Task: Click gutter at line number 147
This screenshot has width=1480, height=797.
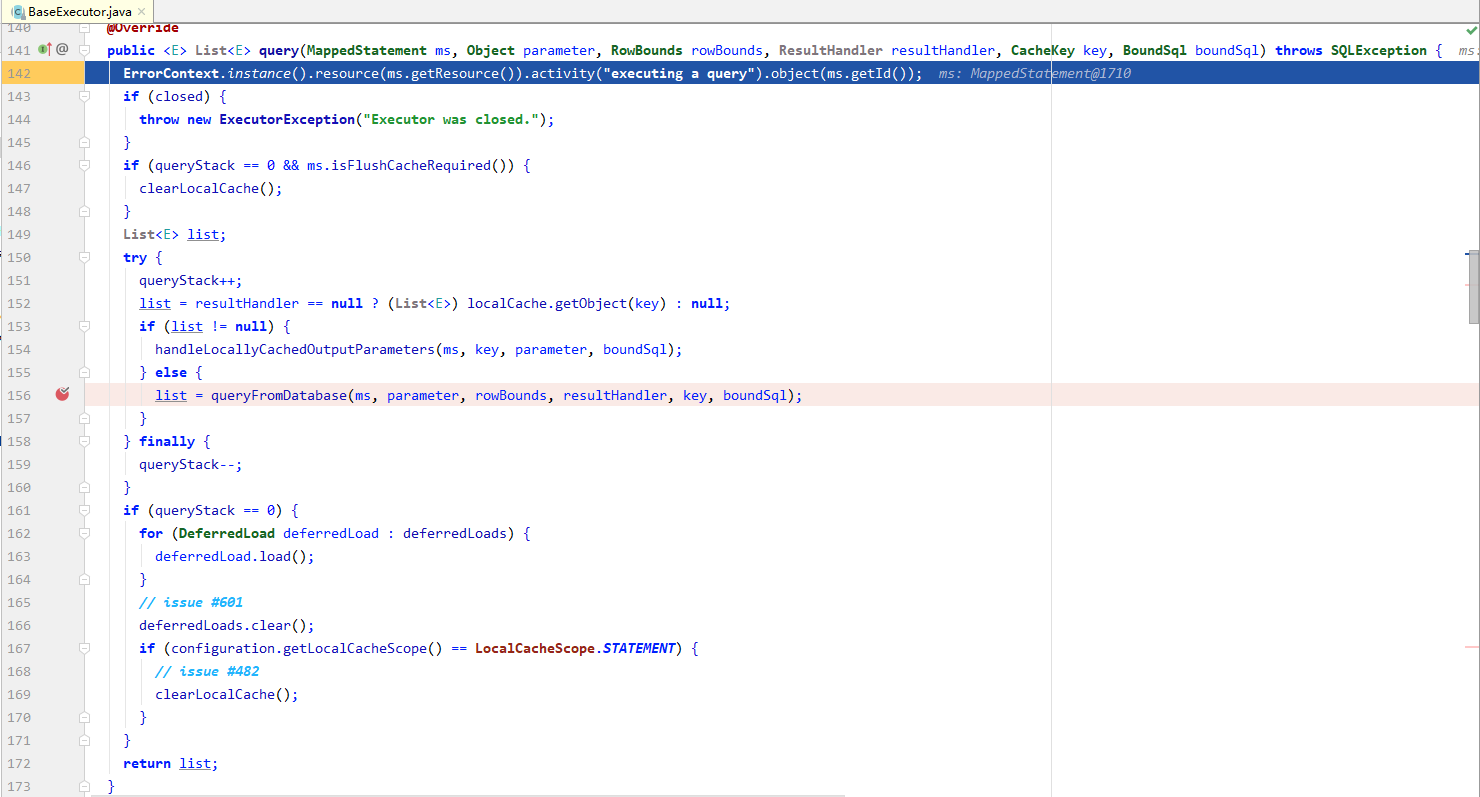Action: (x=18, y=188)
